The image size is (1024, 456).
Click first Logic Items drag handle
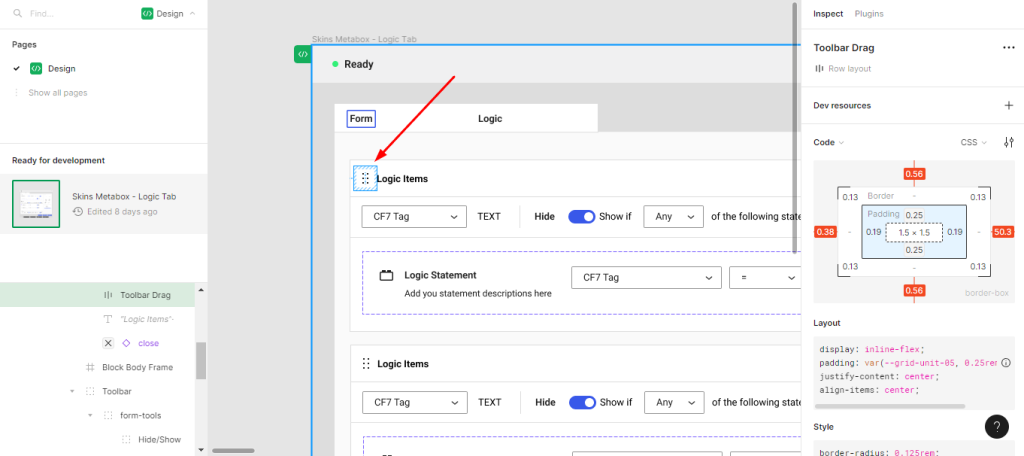[365, 179]
